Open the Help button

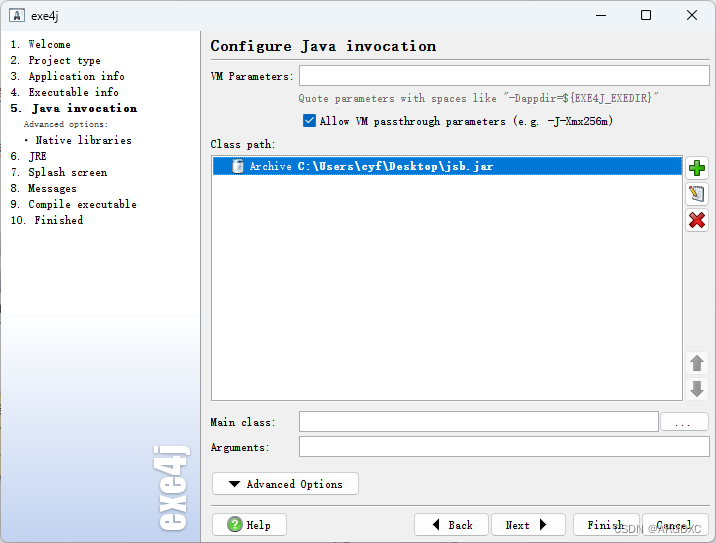coord(249,525)
